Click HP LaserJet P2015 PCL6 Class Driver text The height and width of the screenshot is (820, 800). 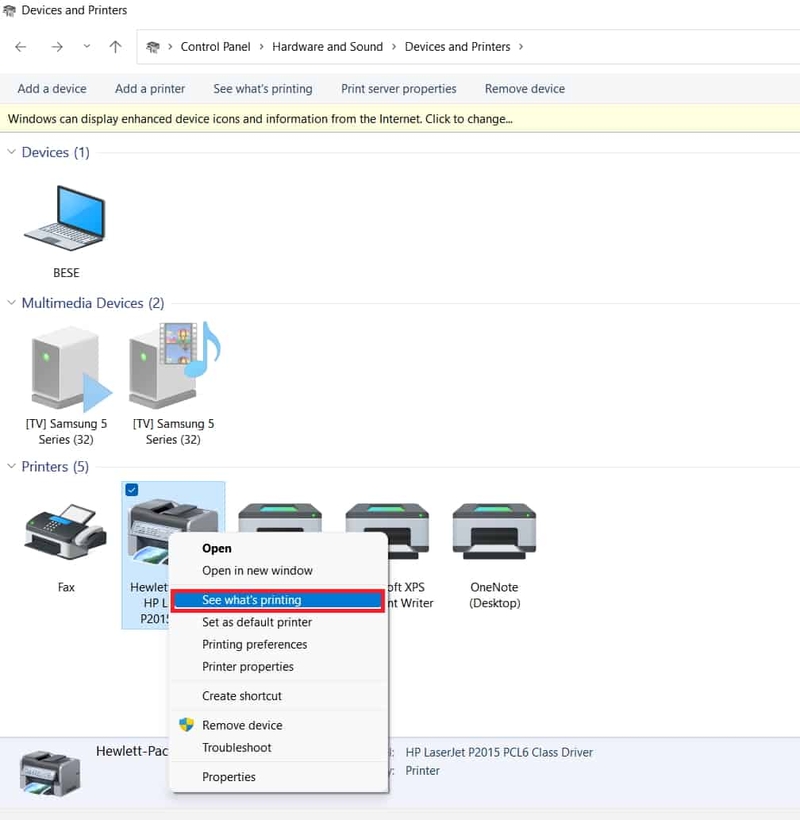click(499, 753)
